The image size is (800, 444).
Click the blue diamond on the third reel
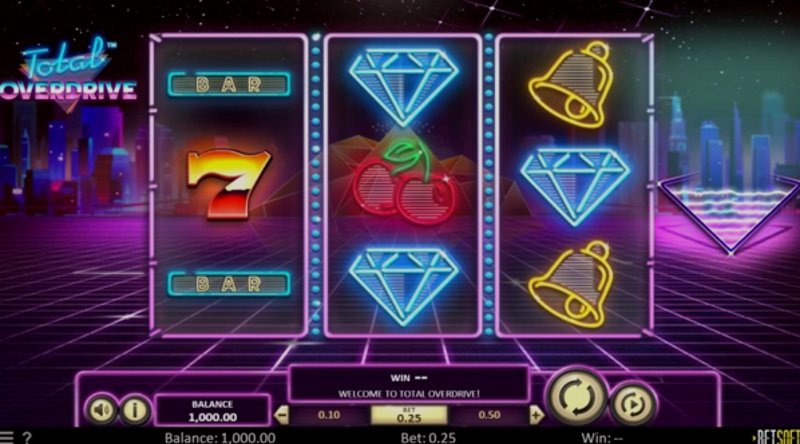tap(575, 187)
